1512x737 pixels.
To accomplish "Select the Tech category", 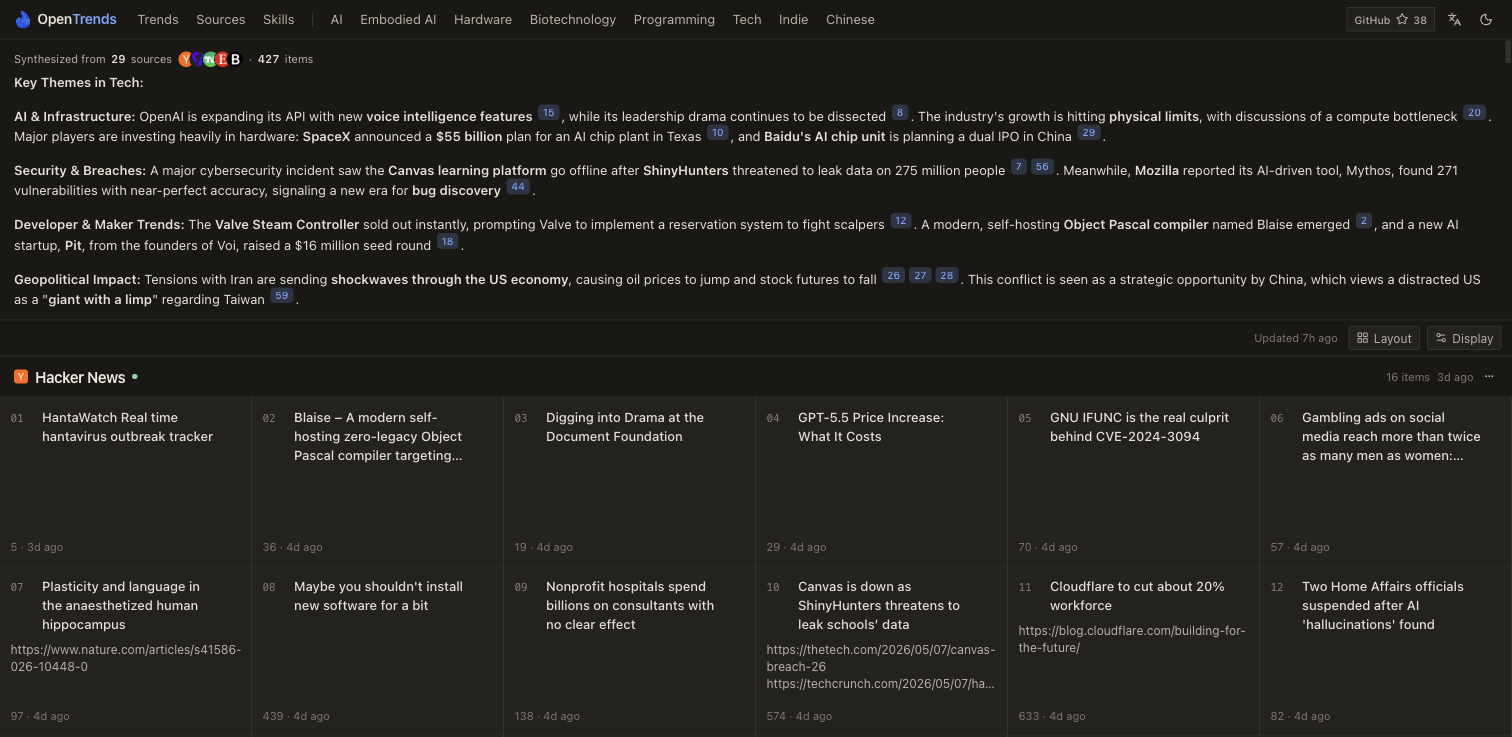I will click(x=747, y=19).
